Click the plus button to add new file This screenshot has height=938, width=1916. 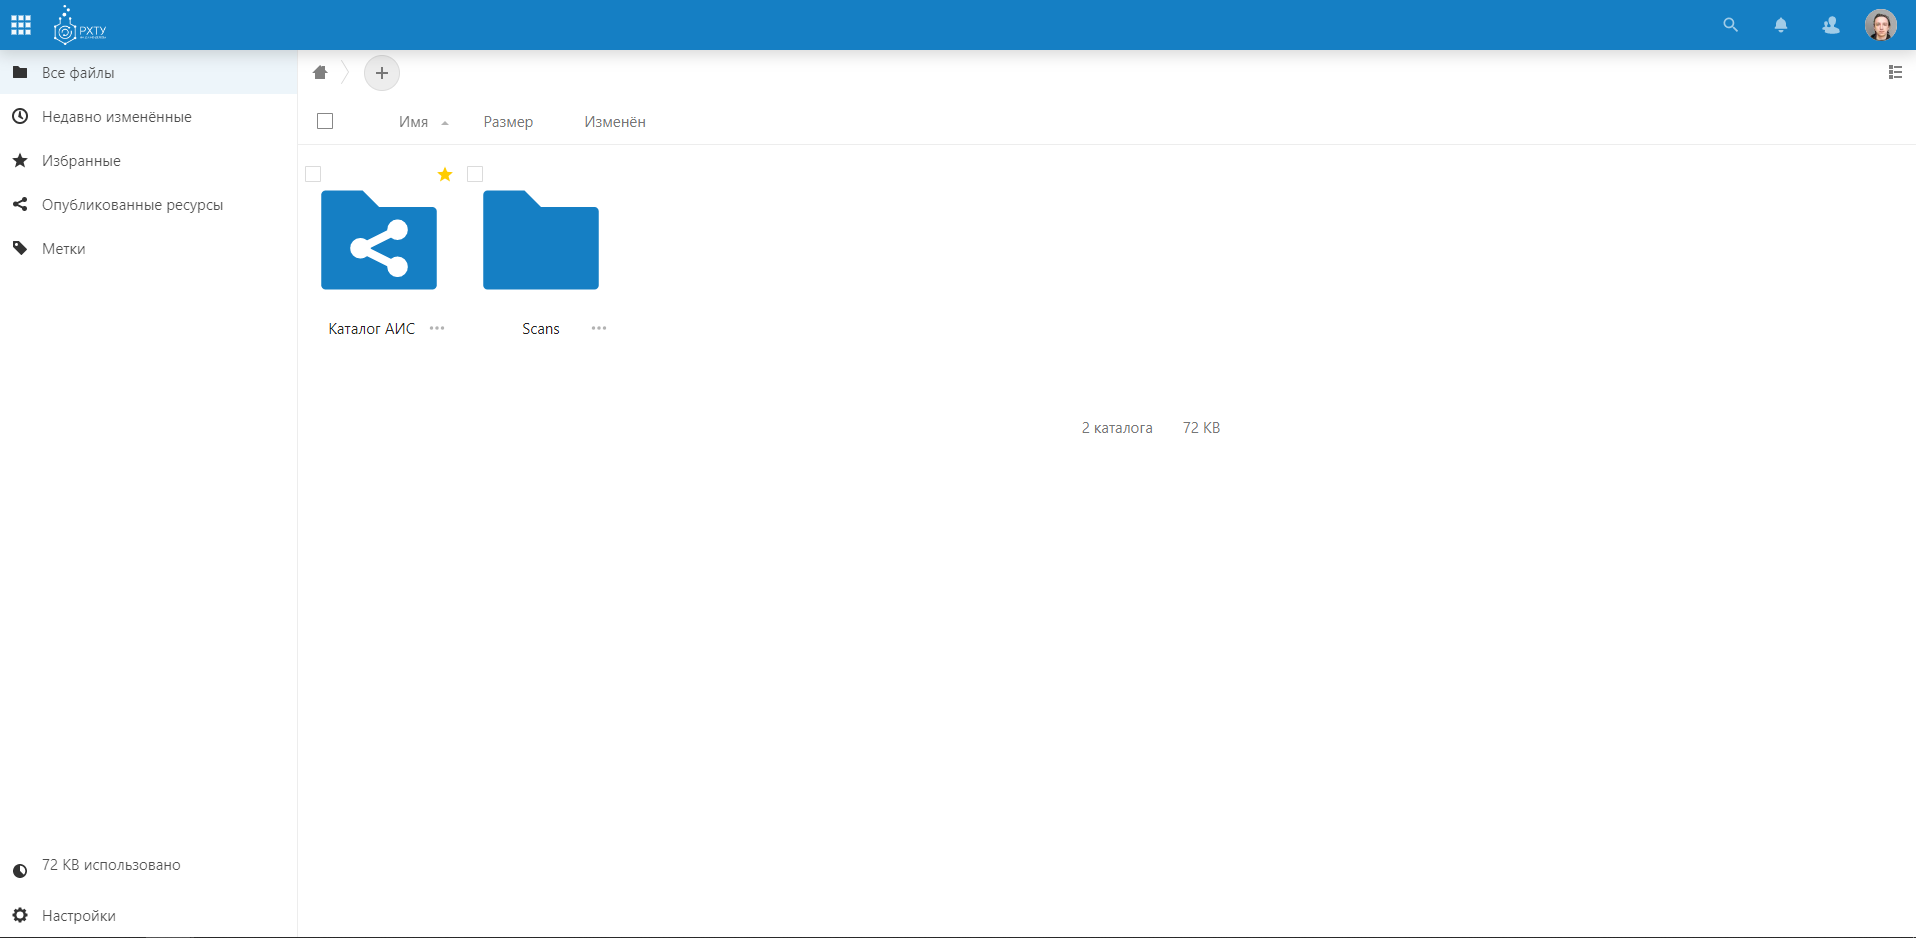point(382,73)
